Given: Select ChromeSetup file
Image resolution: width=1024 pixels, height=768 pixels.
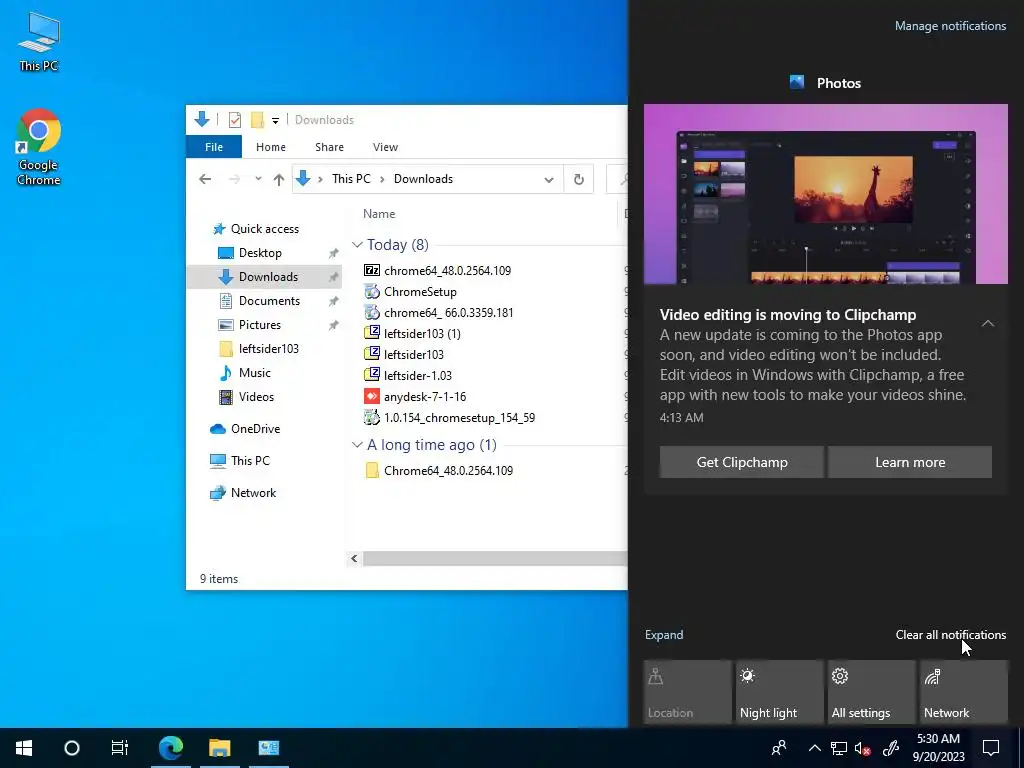Looking at the screenshot, I should point(420,291).
